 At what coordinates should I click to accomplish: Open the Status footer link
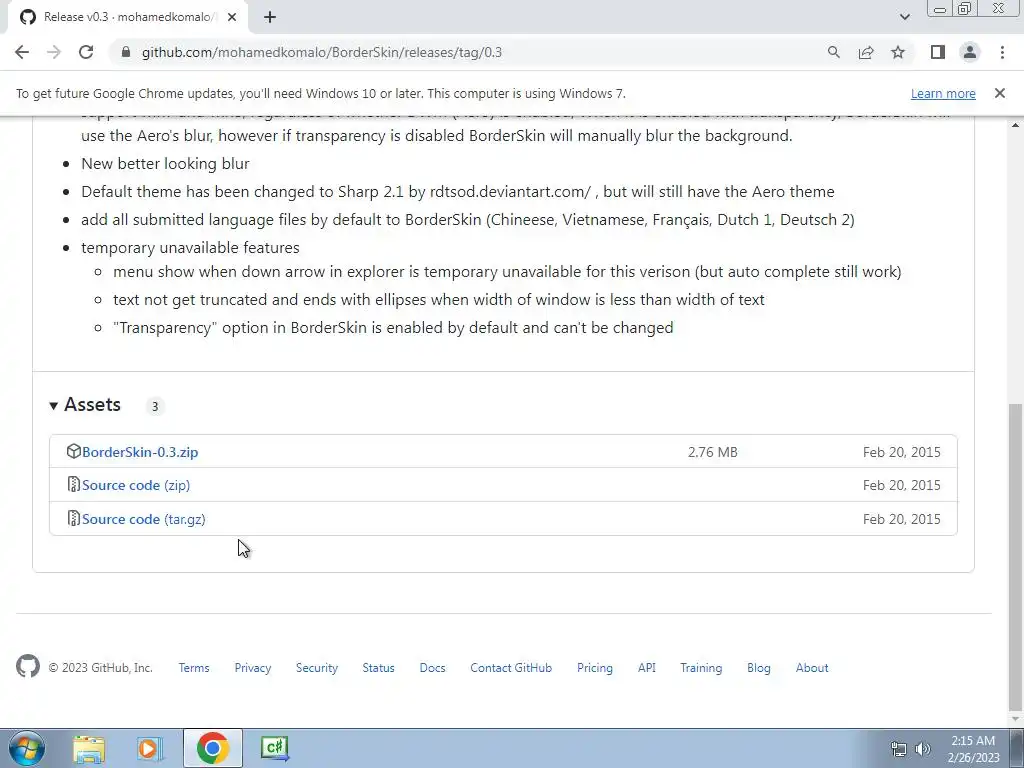click(378, 668)
